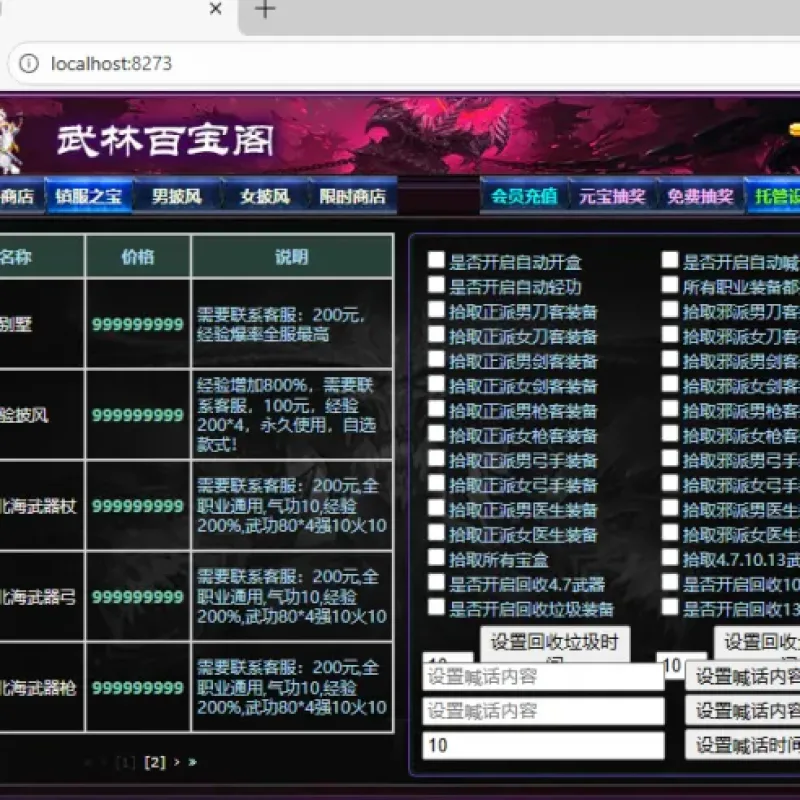Check 拾取邪派男枪客 checkbox
This screenshot has height=800, width=800.
pos(670,408)
